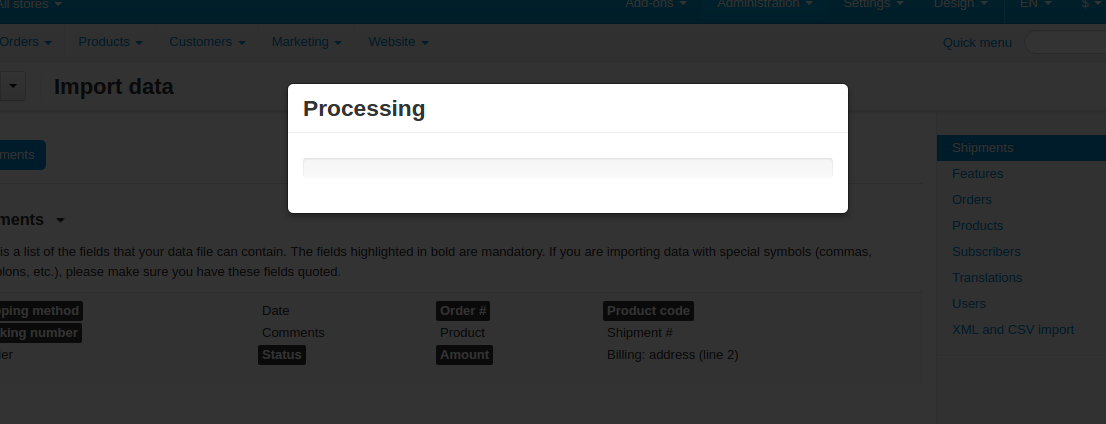This screenshot has height=424, width=1106.
Task: Open the Customers menu
Action: coord(207,42)
